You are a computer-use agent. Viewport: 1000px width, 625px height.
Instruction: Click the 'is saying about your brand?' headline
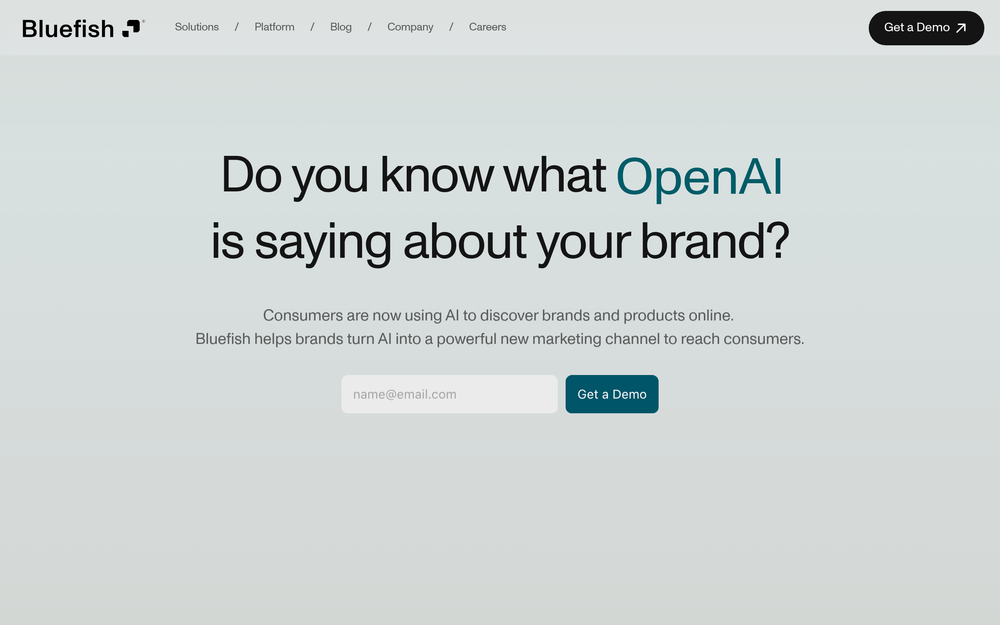click(500, 242)
